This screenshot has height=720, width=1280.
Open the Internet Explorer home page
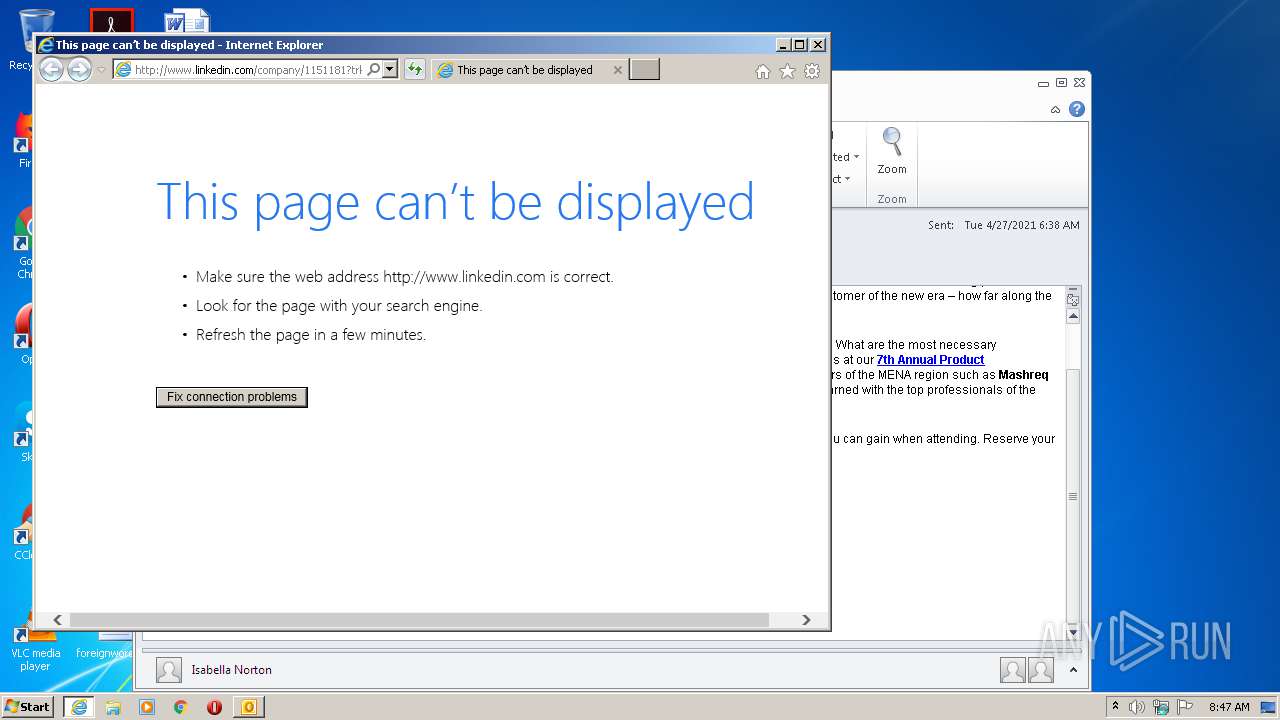[x=763, y=71]
